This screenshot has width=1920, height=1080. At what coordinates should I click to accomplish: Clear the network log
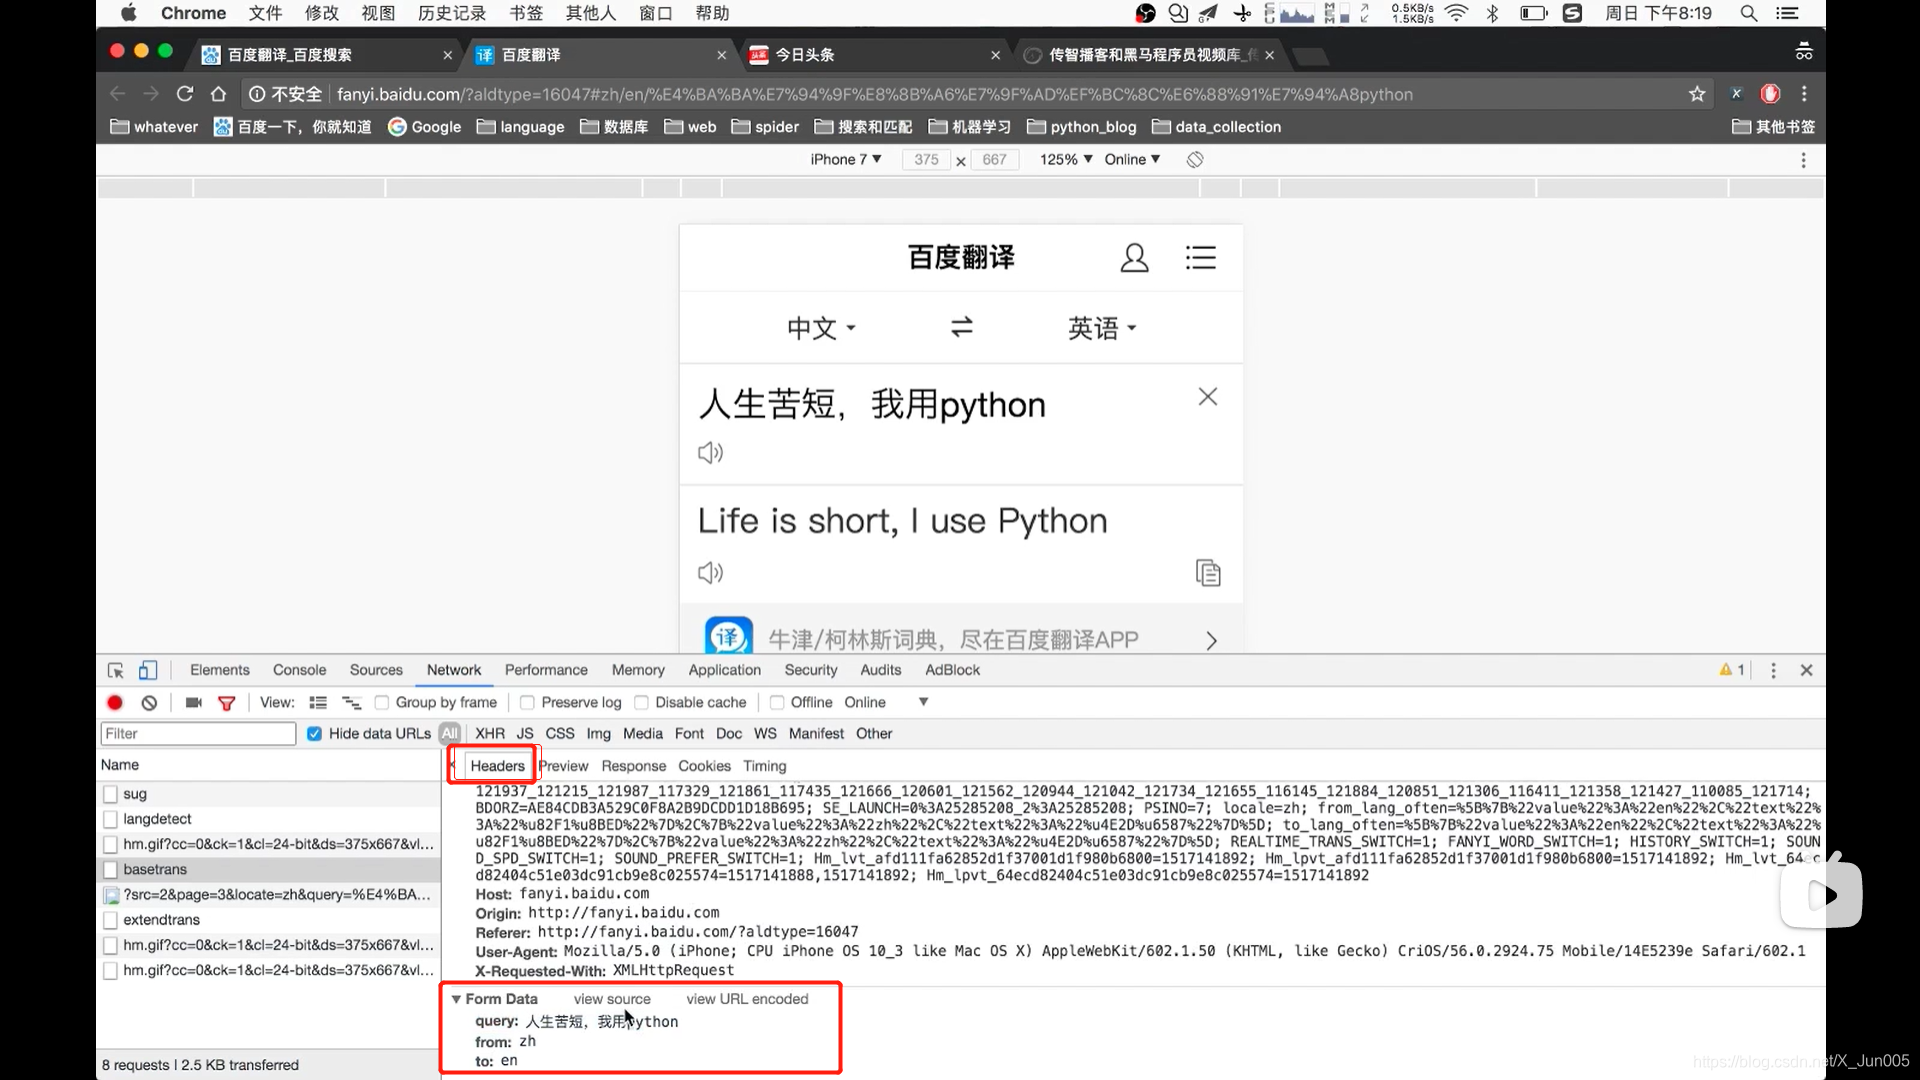[149, 703]
